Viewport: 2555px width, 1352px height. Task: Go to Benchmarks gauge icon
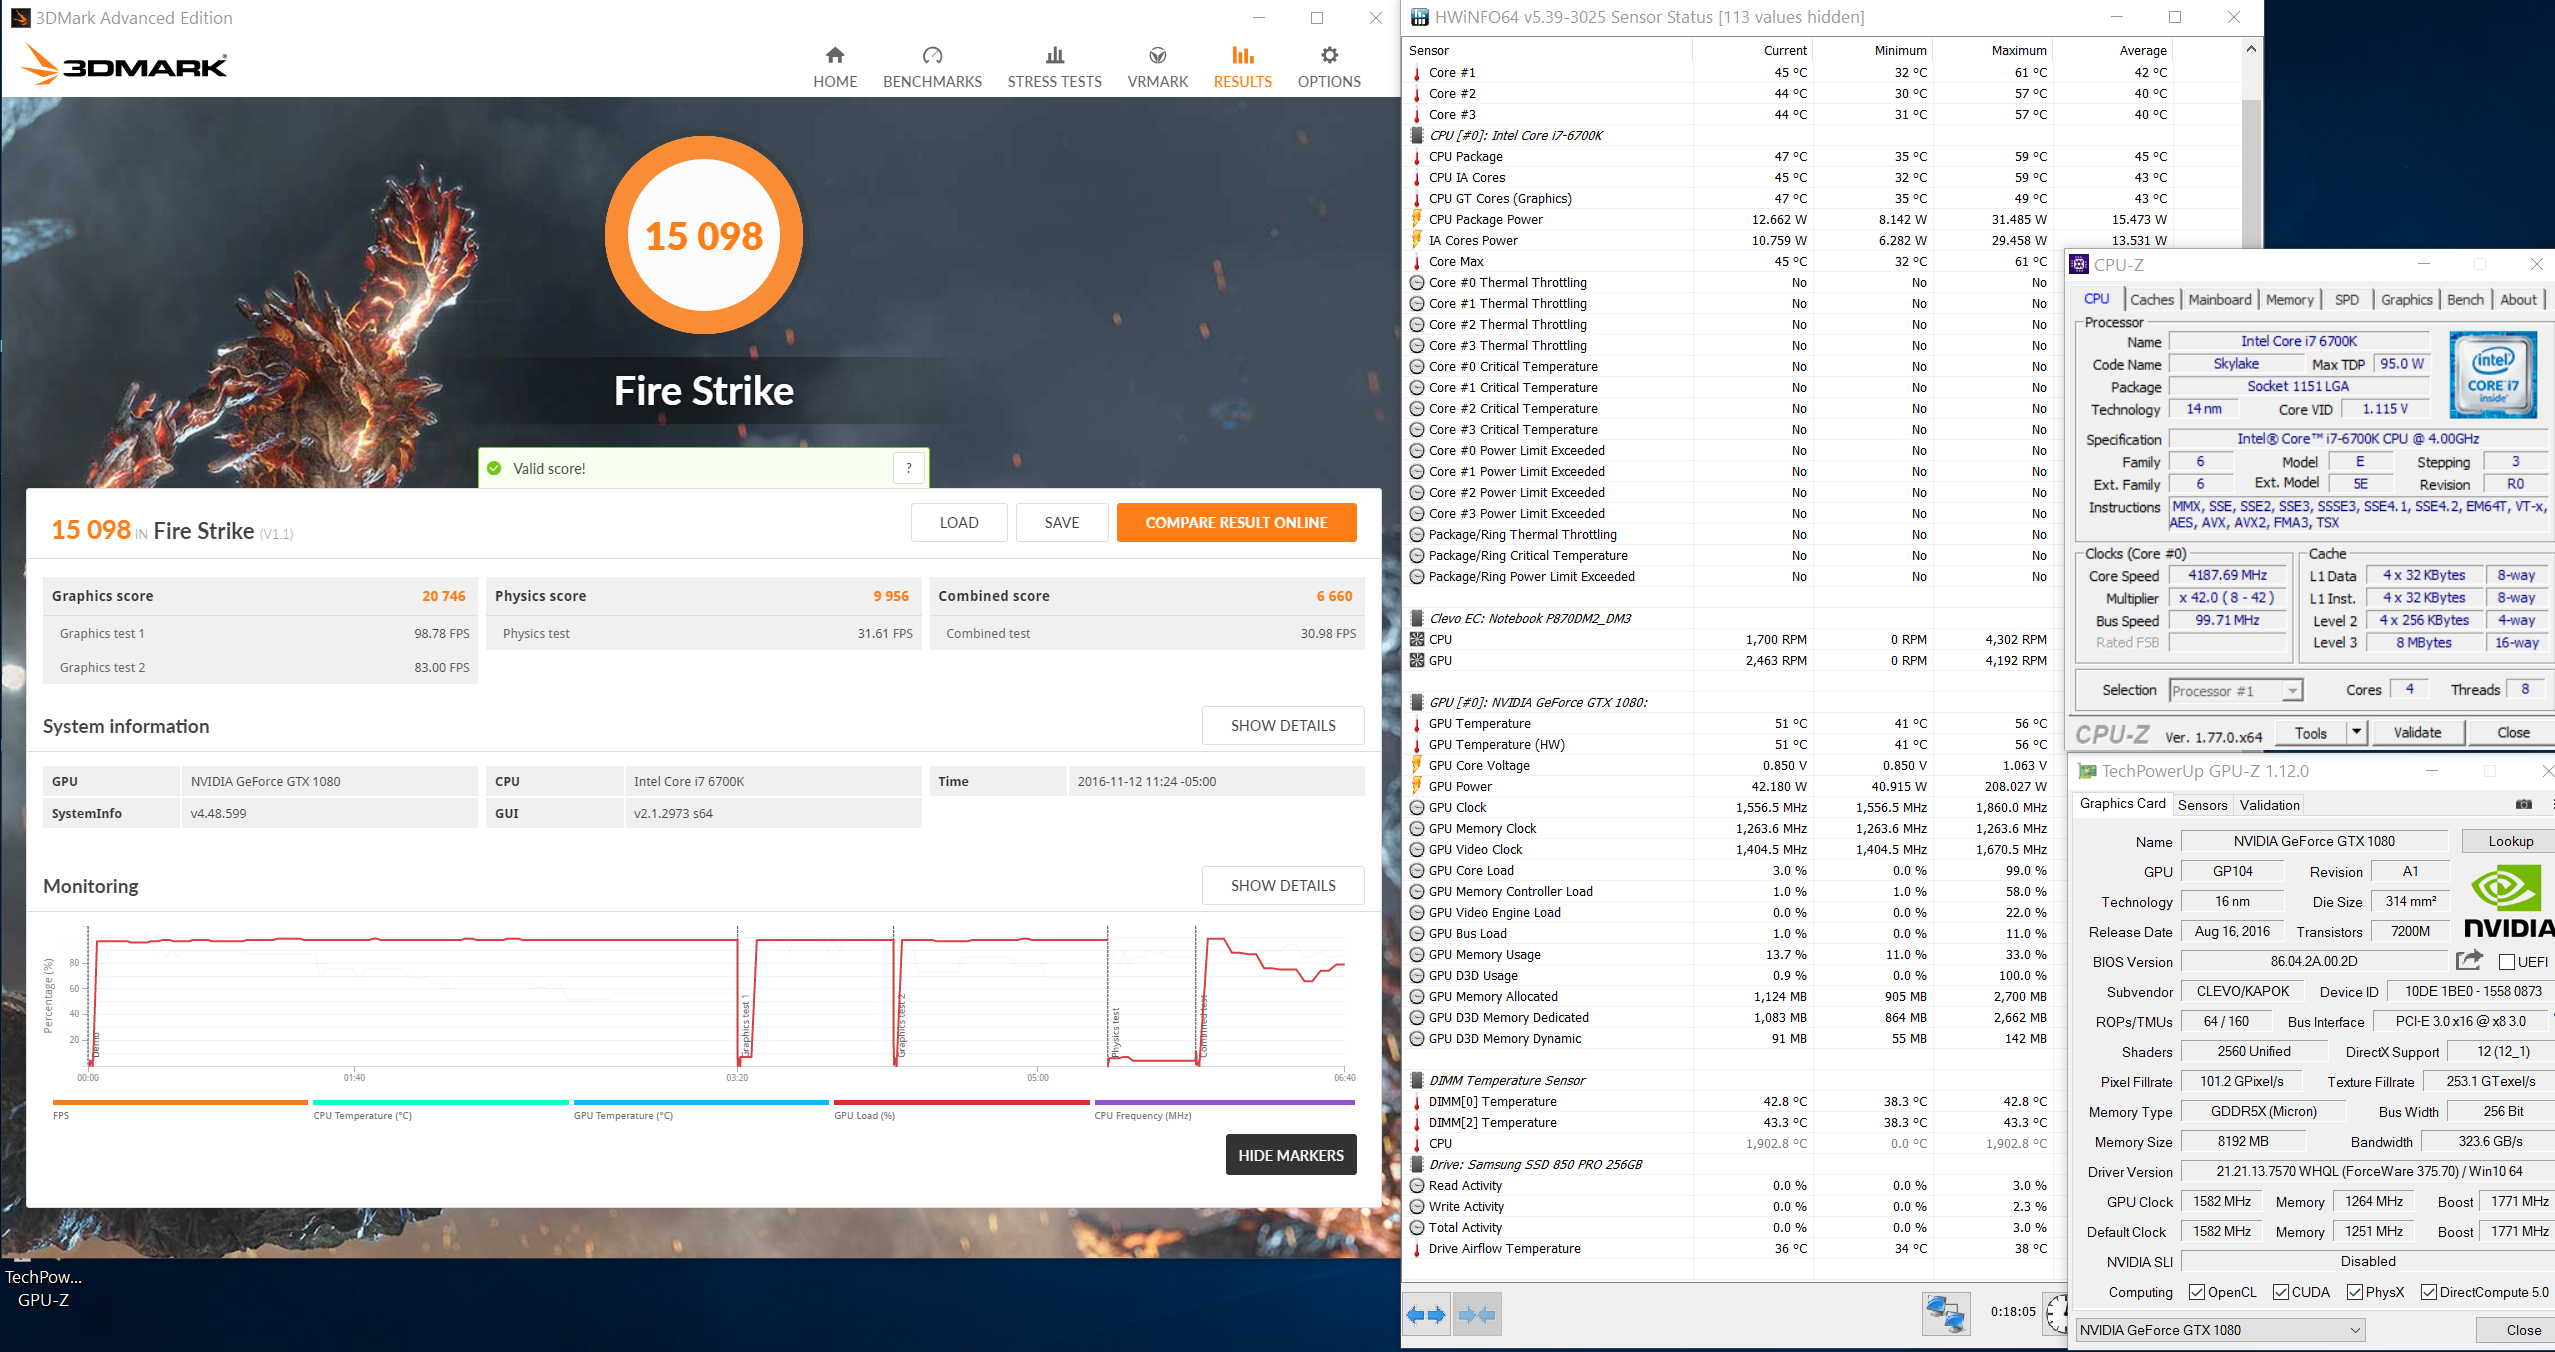coord(932,56)
